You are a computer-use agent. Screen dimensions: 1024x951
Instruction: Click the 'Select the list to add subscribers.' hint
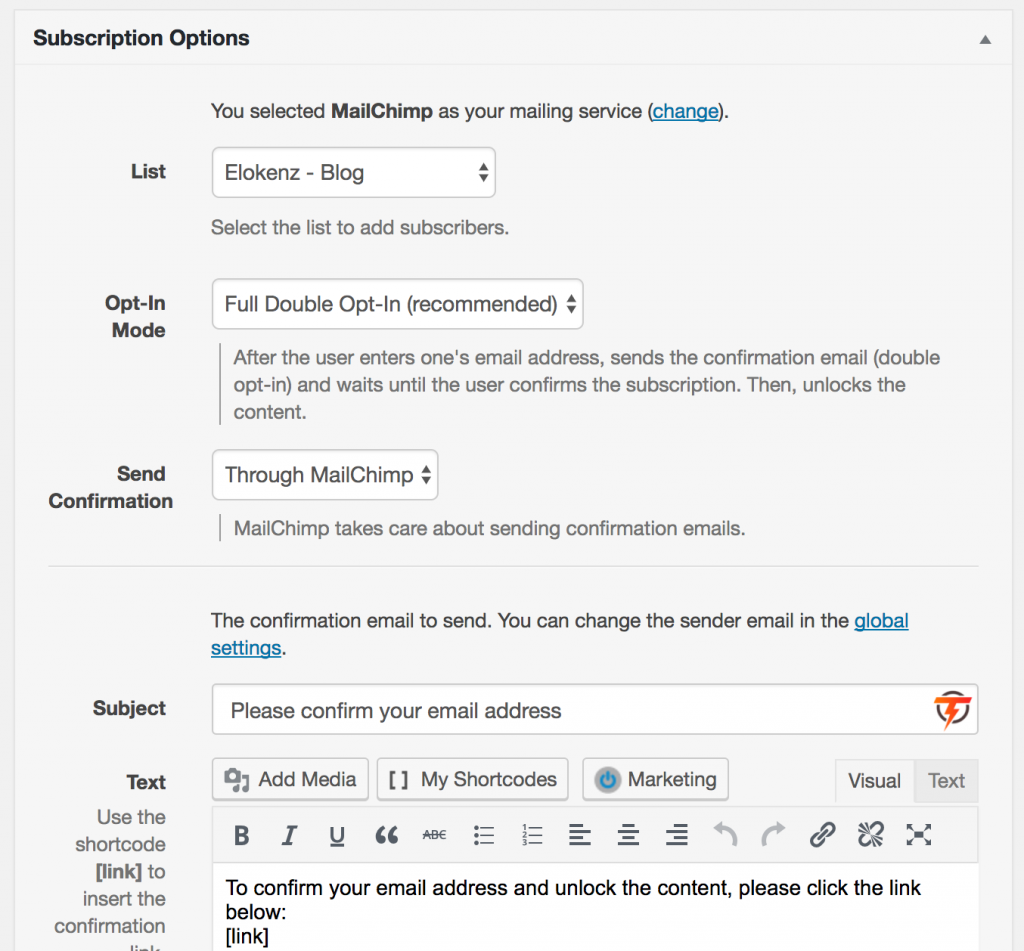coord(360,227)
